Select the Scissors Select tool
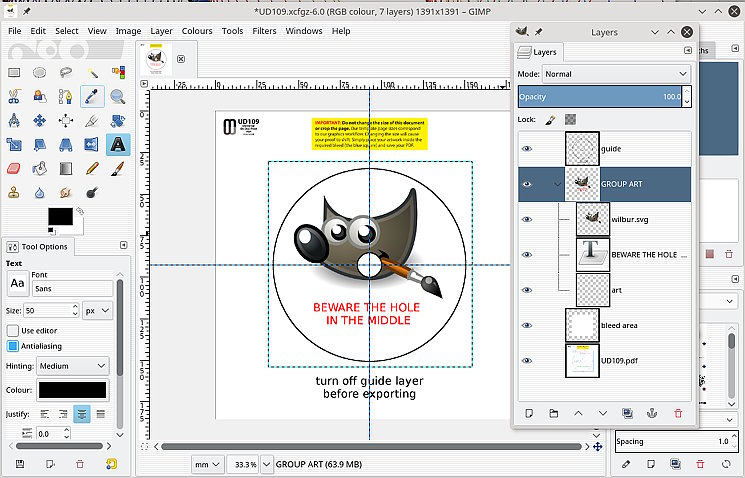 click(14, 96)
